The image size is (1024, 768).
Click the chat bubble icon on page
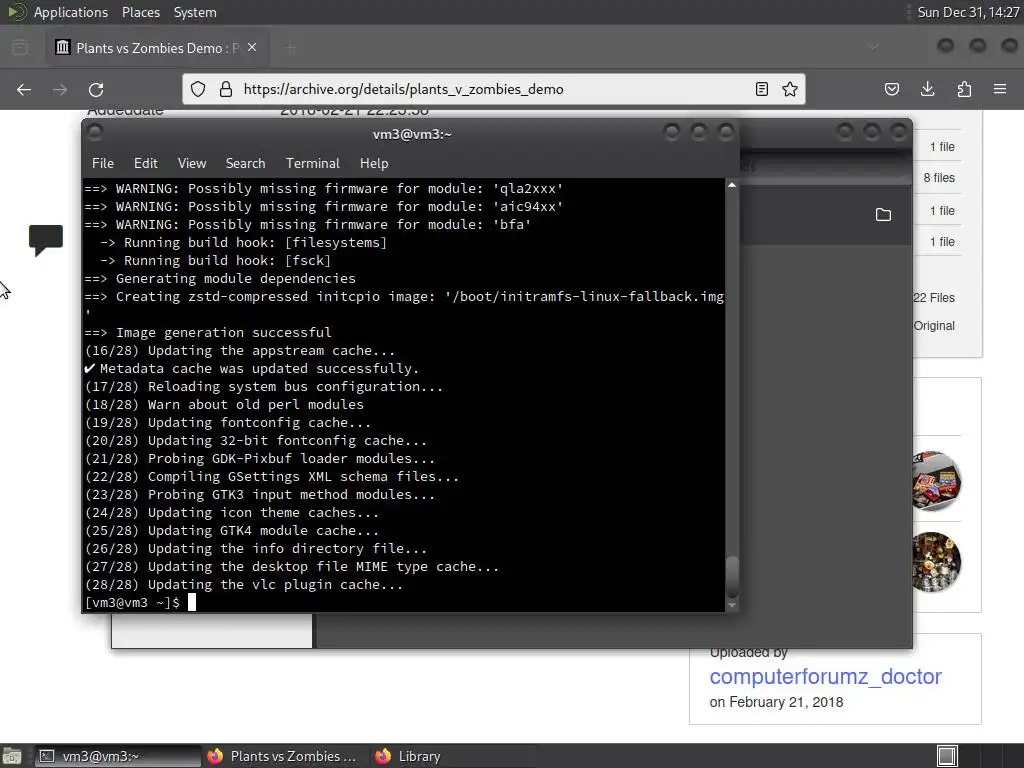pyautogui.click(x=46, y=240)
